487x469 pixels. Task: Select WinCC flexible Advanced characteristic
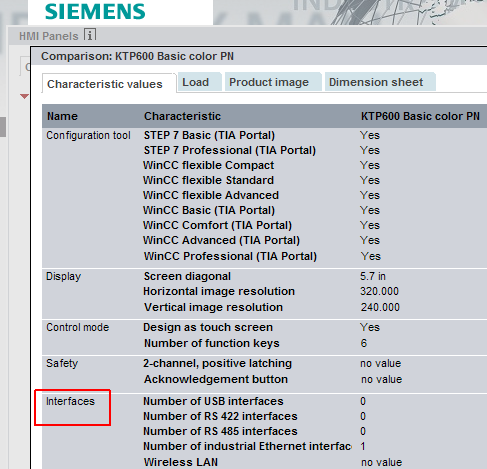coord(211,195)
